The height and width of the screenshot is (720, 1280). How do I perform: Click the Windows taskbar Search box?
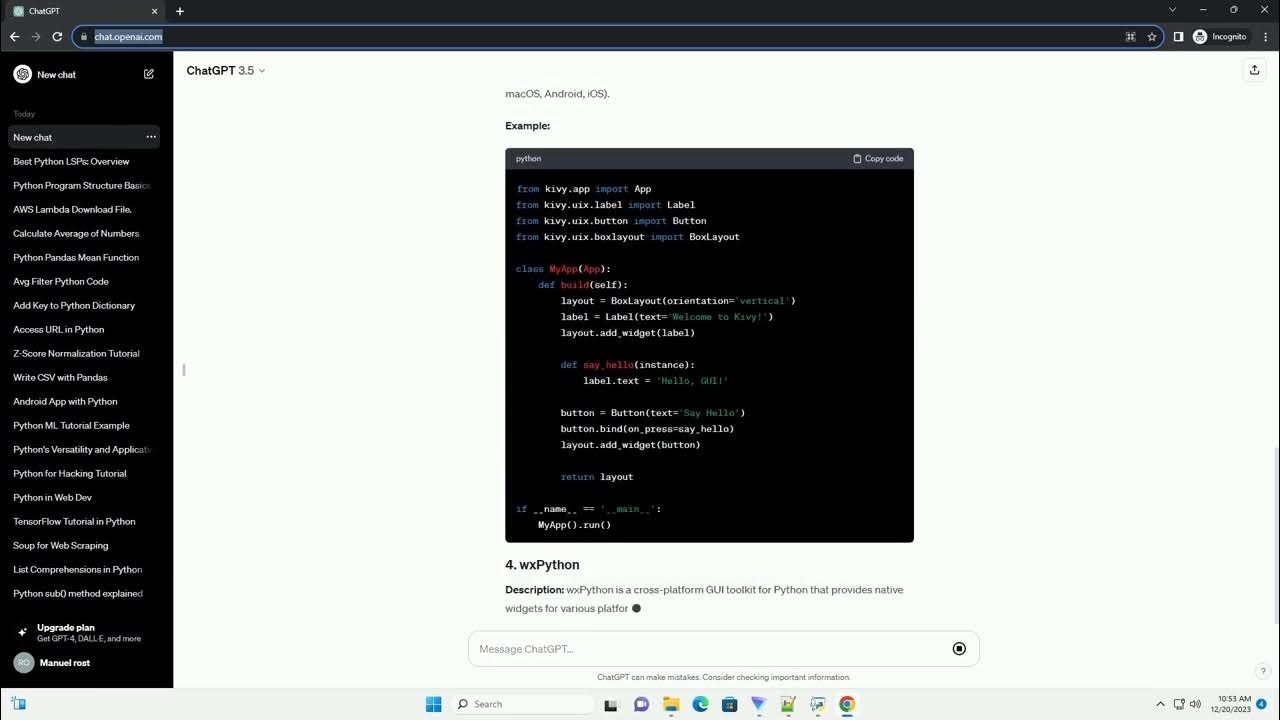pyautogui.click(x=523, y=704)
